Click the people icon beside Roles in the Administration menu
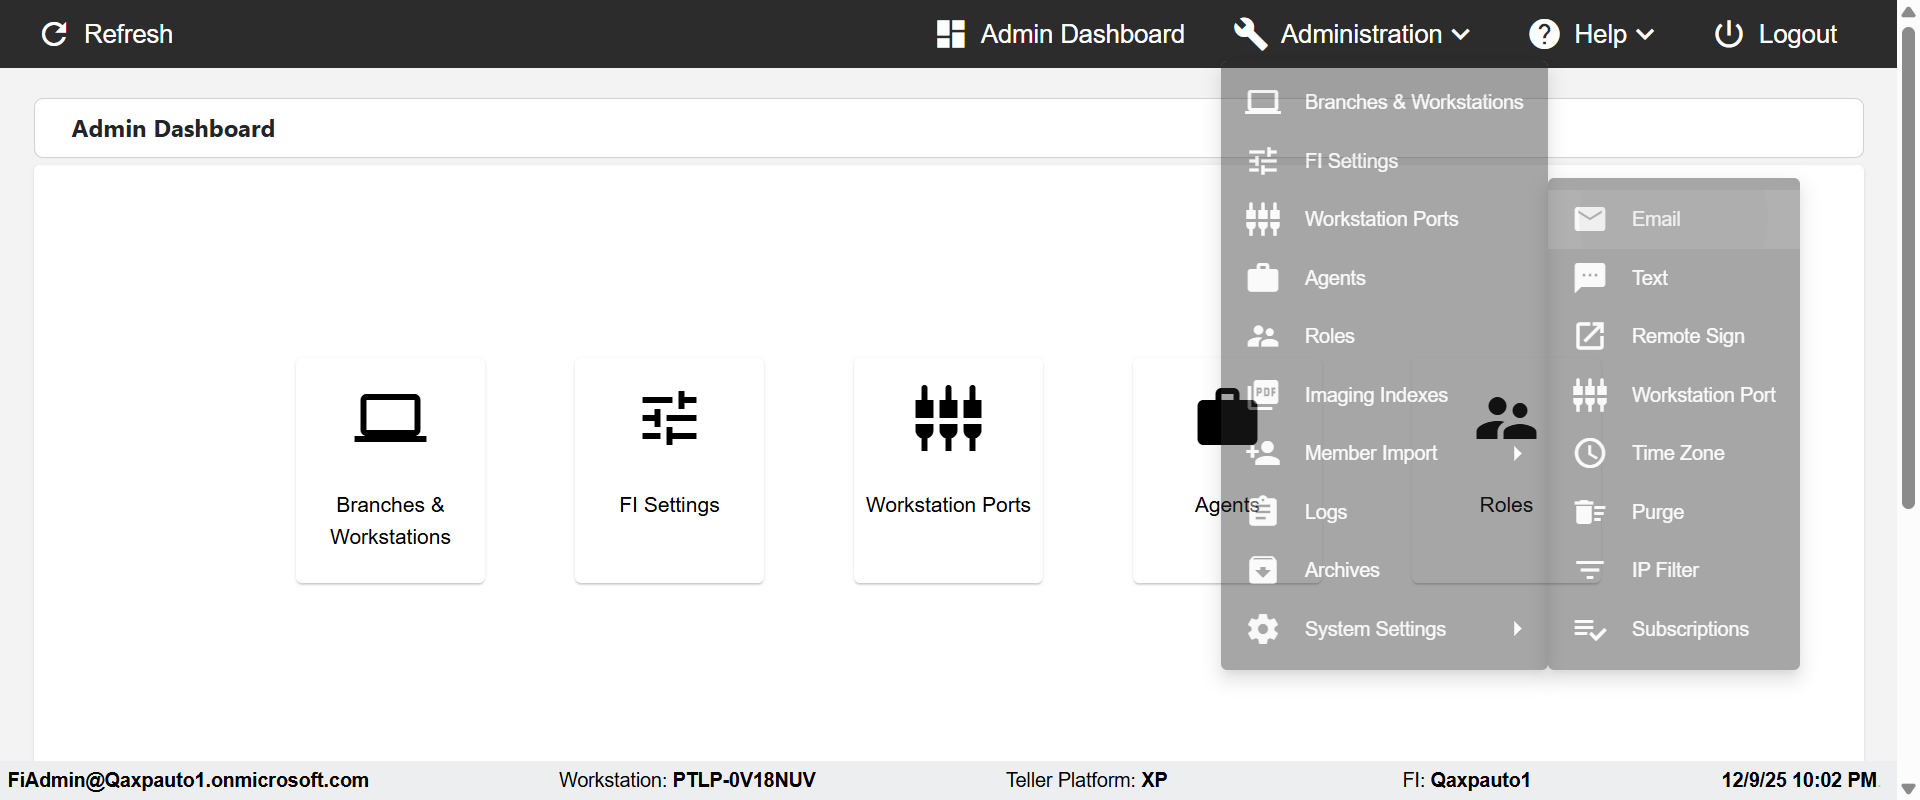Image resolution: width=1920 pixels, height=800 pixels. [1263, 336]
